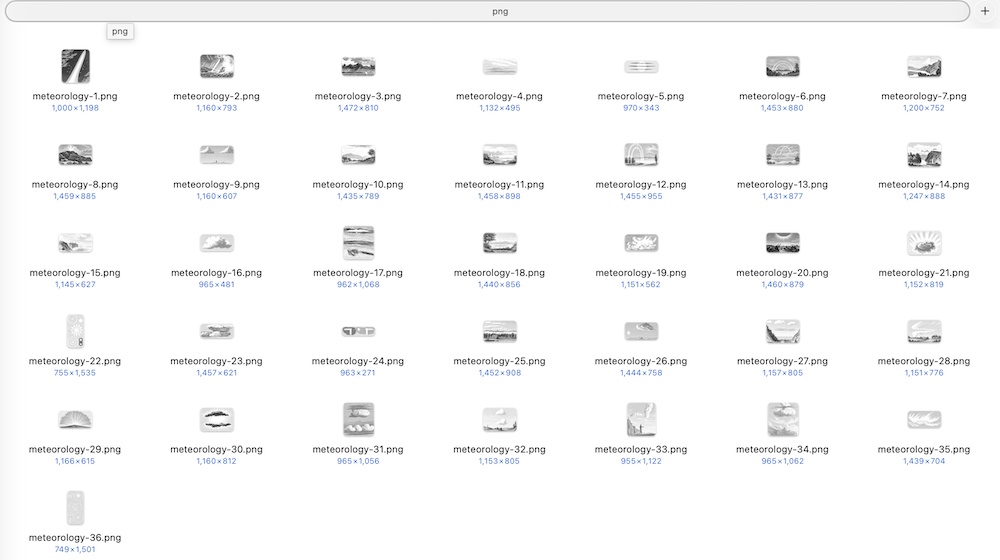This screenshot has width=1000, height=560.
Task: Select meteorology-35.png thumbnail
Action: point(923,420)
